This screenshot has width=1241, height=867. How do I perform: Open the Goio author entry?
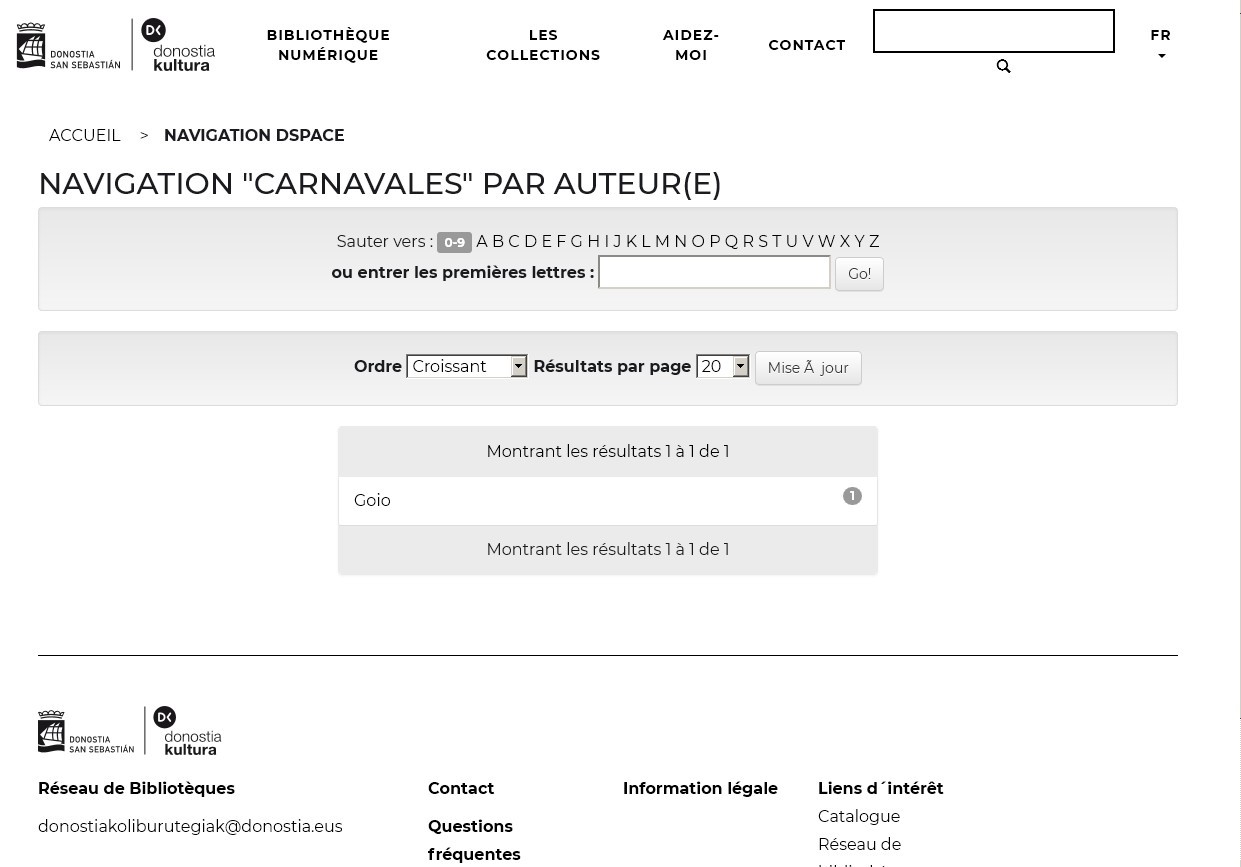372,500
